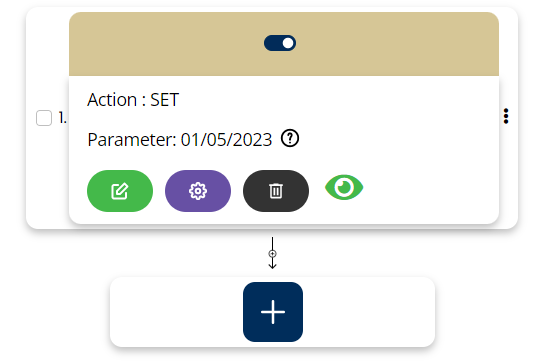The image size is (548, 362).
Task: Edit the step with green pencil button
Action: point(120,191)
